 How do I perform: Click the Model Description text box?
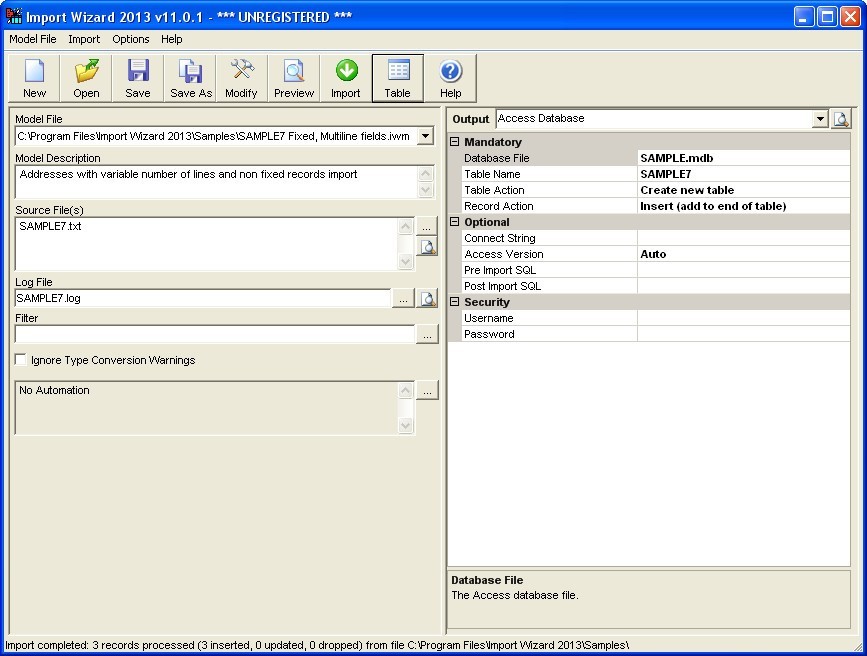[x=216, y=182]
